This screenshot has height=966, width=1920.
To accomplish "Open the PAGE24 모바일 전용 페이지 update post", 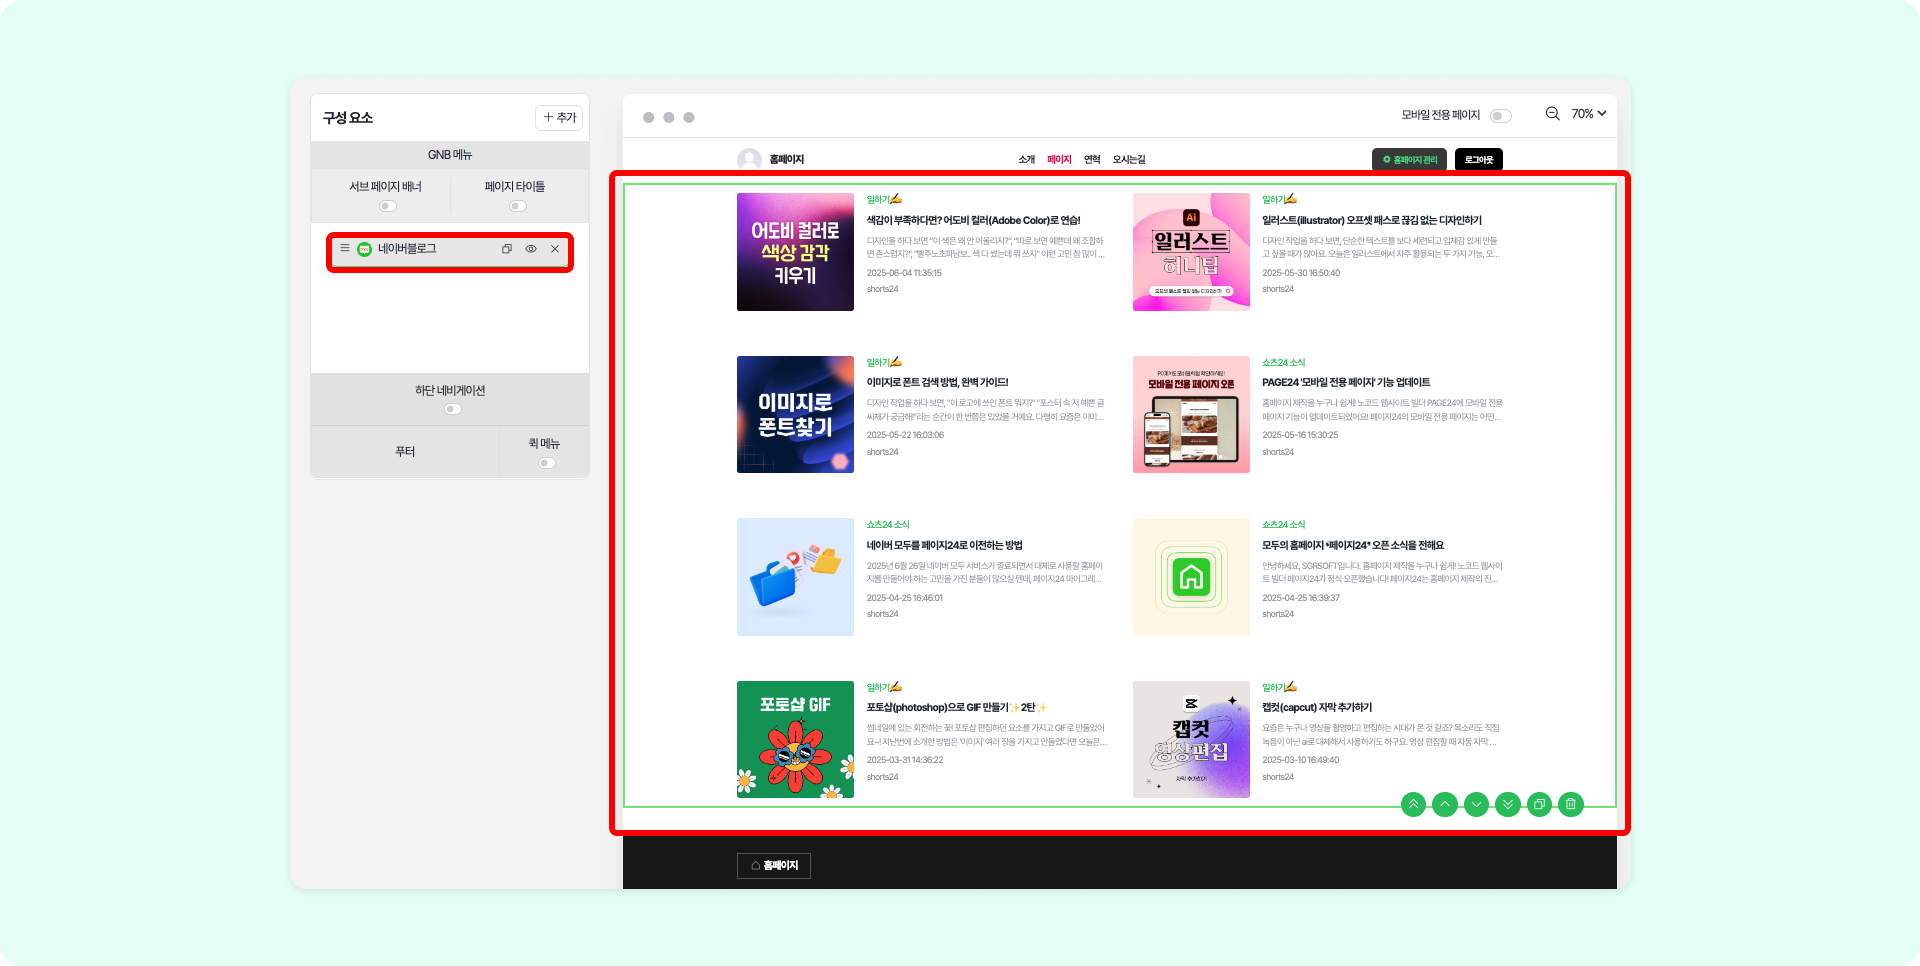I will [1346, 382].
